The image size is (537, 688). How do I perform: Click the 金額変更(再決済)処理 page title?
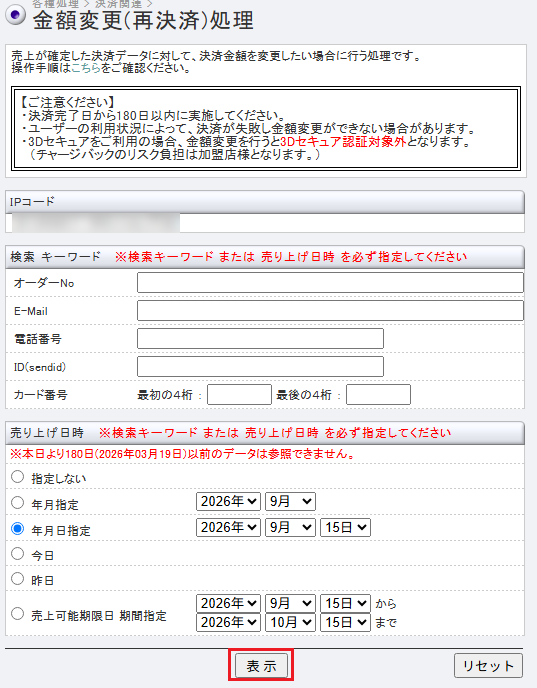coord(143,21)
